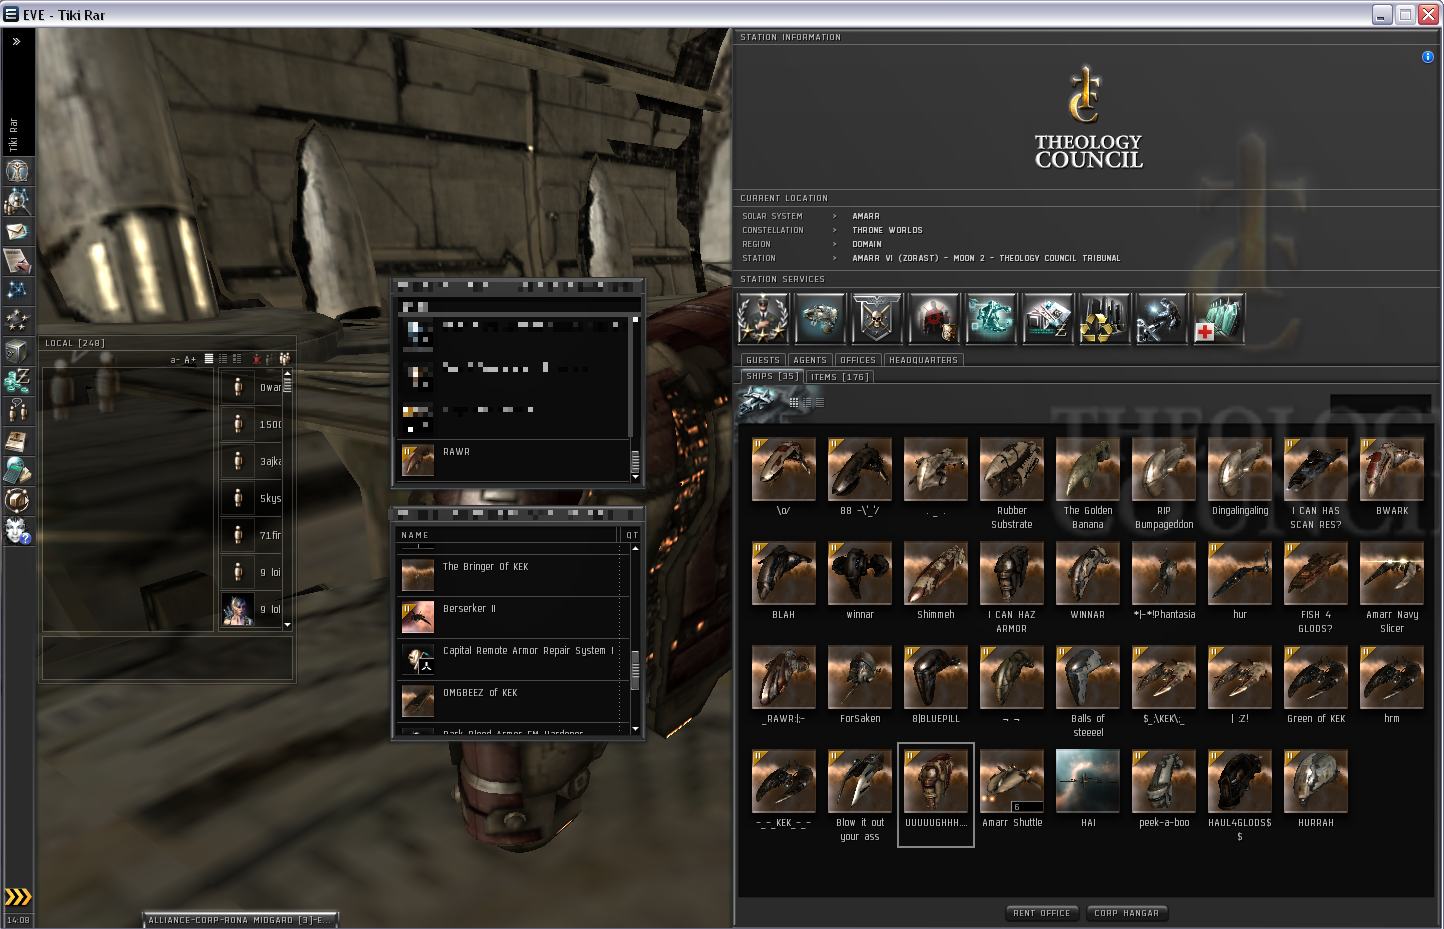Viewport: 1444px width, 929px height.
Task: Click the cluster-of-stars sidebar icon
Action: coord(17,321)
